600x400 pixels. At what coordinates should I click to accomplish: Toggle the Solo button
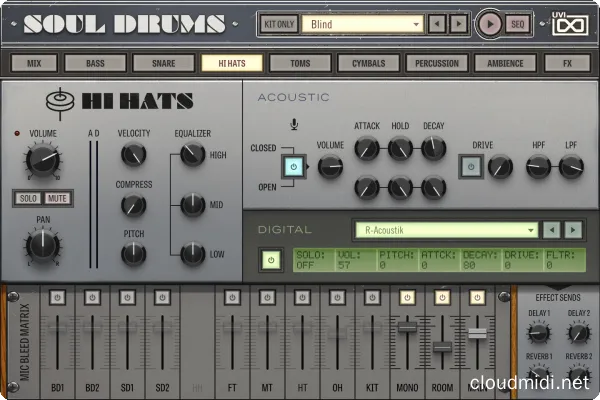28,198
